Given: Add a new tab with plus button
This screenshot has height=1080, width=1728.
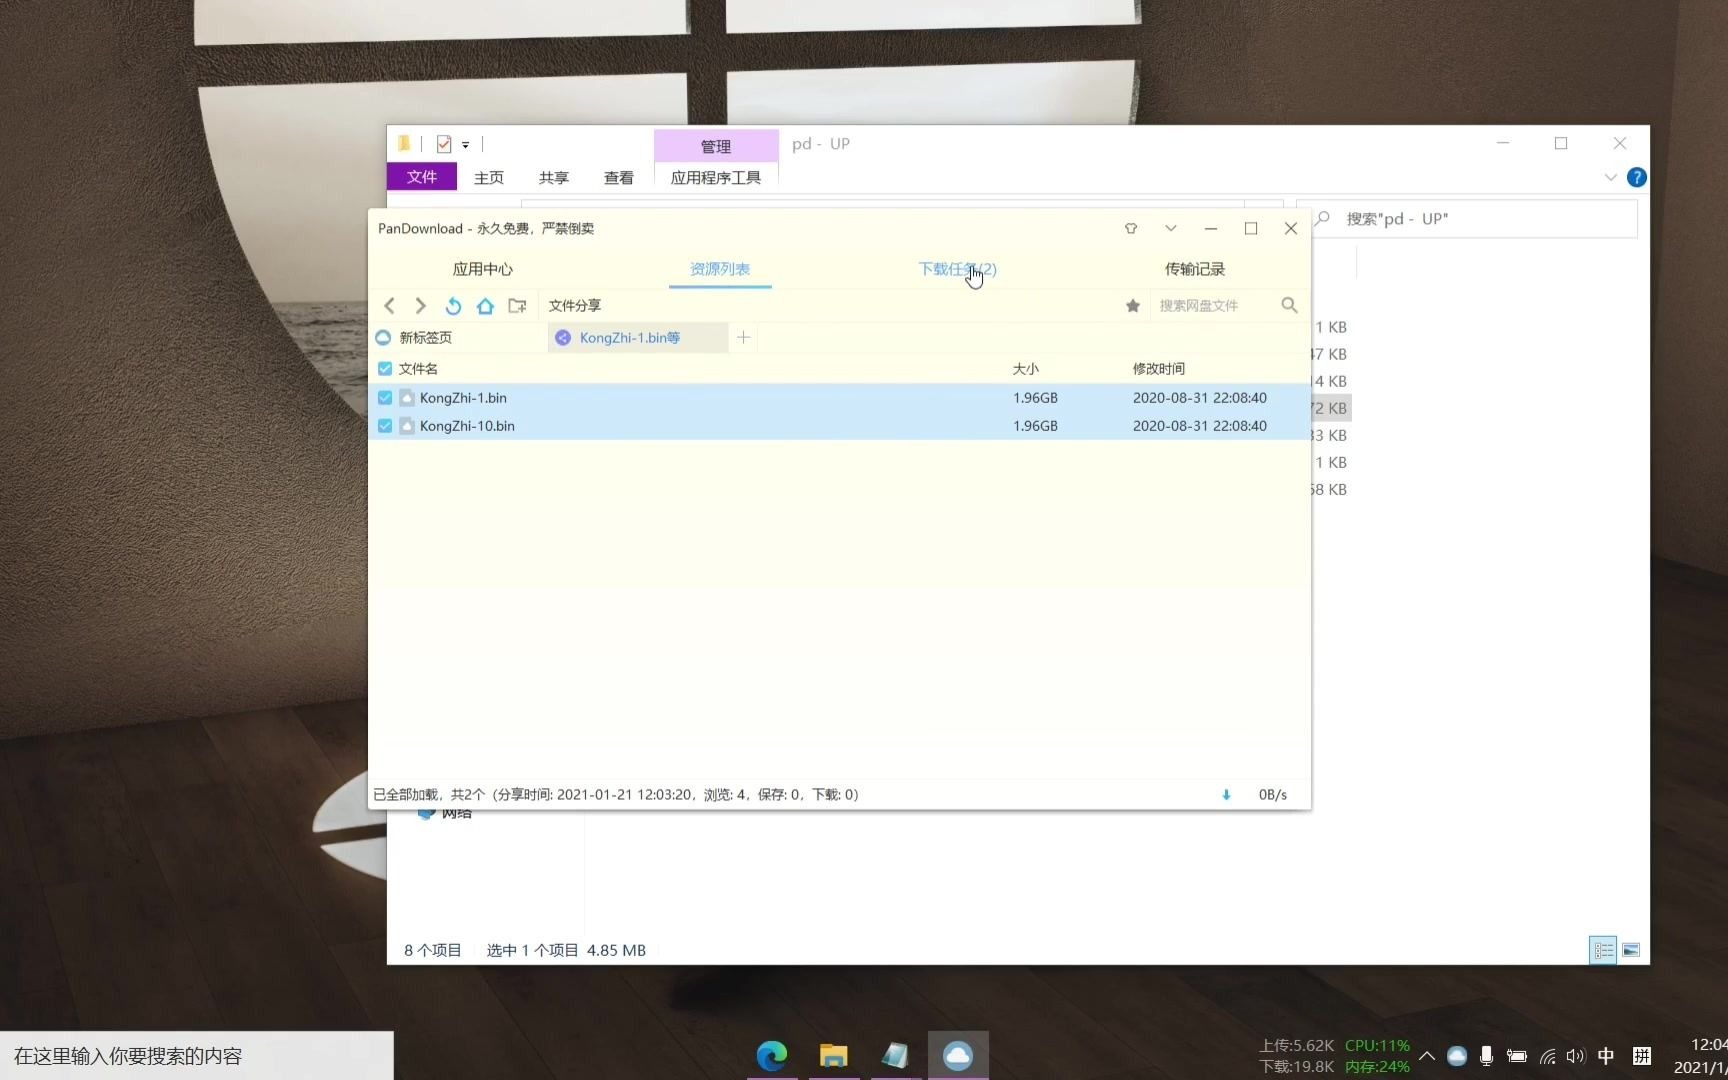Looking at the screenshot, I should click(x=743, y=338).
